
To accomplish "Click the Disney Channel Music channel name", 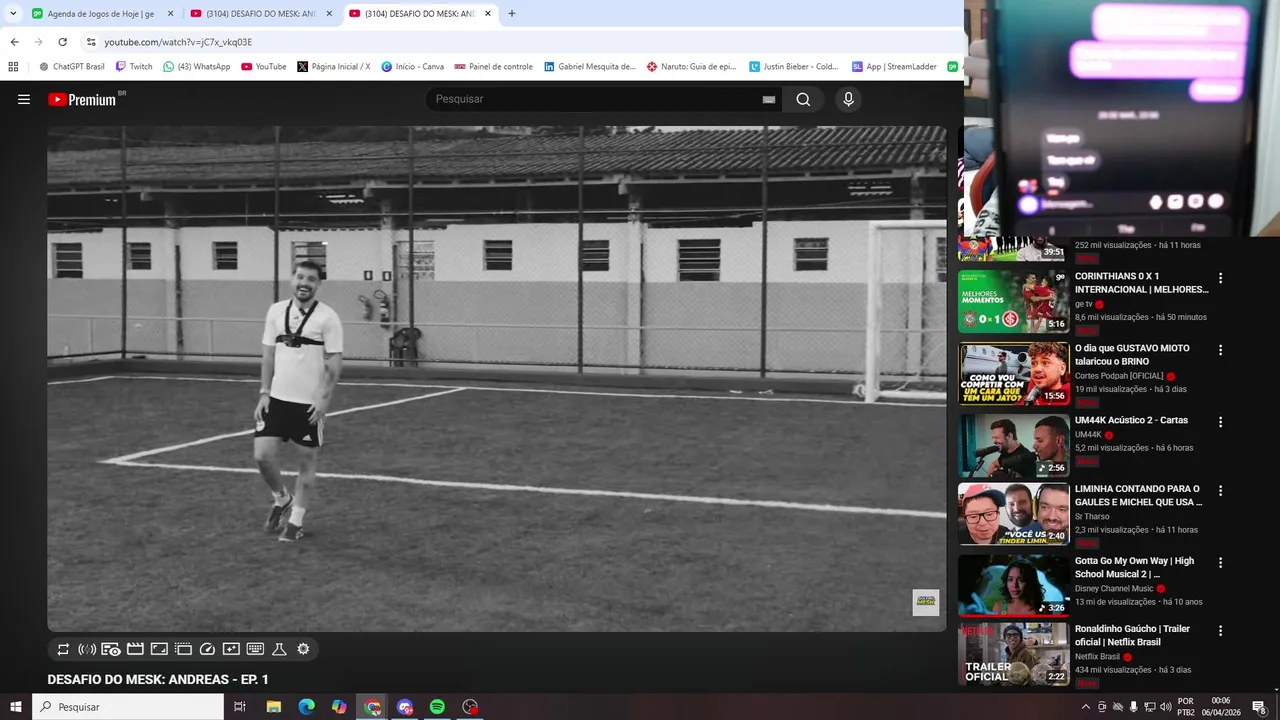I will [x=1114, y=589].
